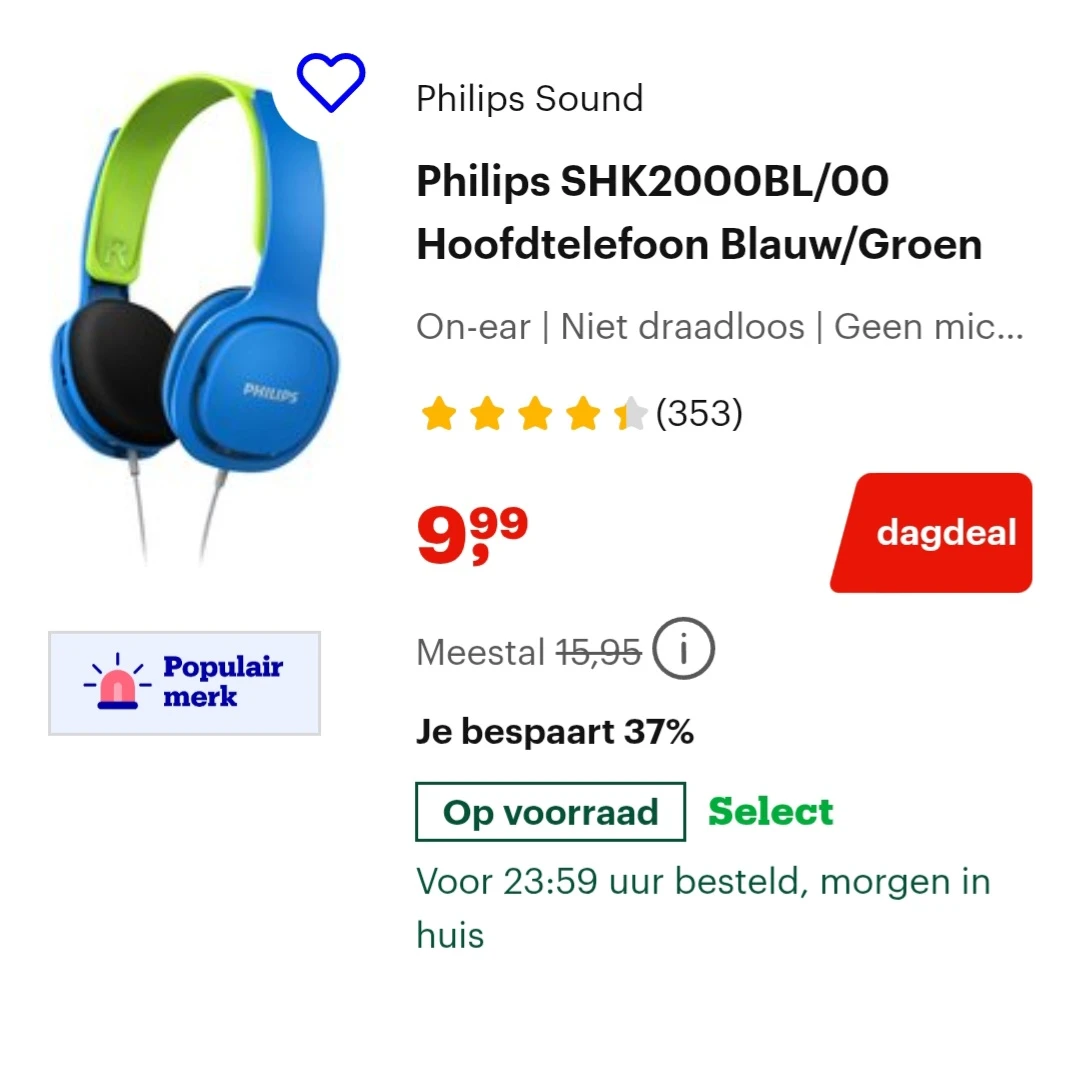Click the Populair merk text label
This screenshot has width=1076, height=1074.
click(x=223, y=681)
